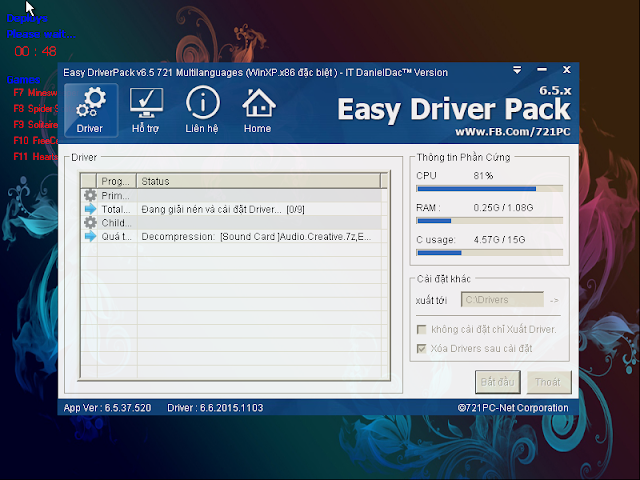Click the F9 Solitaire desktop entry

coord(36,124)
